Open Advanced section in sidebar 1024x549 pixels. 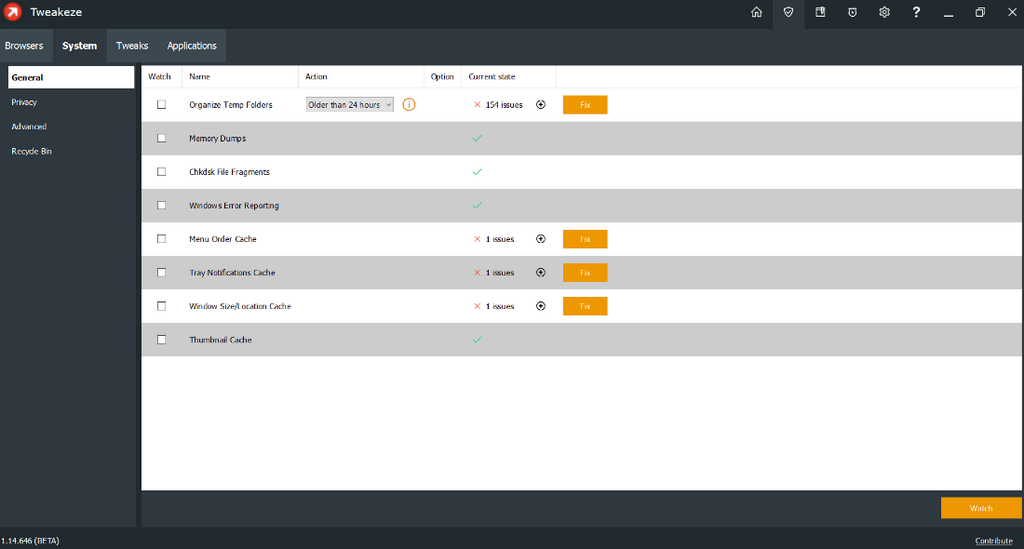pyautogui.click(x=29, y=127)
